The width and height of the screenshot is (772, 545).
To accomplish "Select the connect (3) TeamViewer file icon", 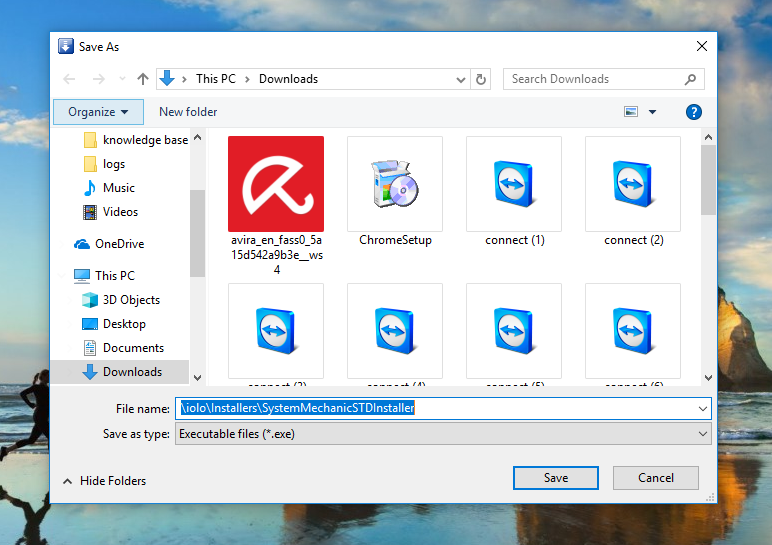I will (276, 331).
